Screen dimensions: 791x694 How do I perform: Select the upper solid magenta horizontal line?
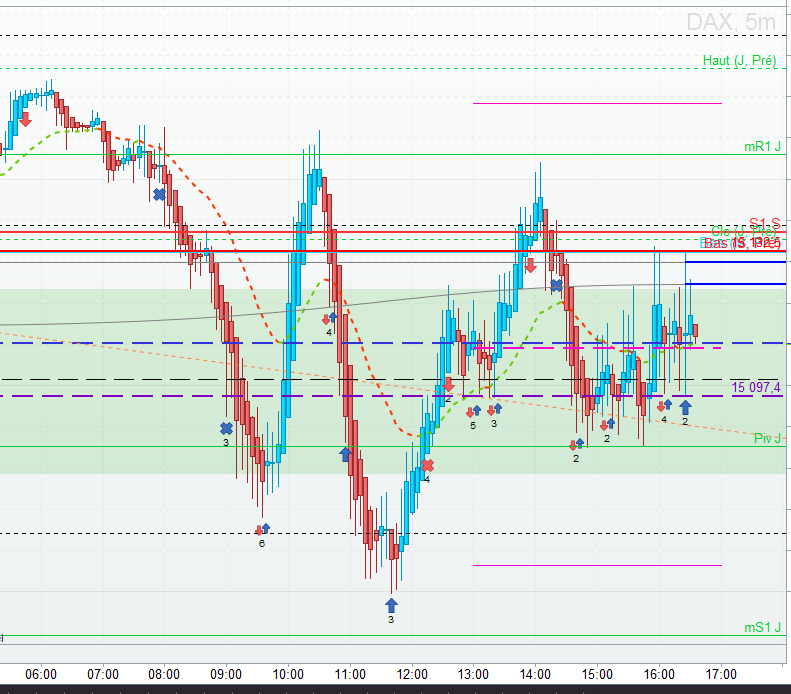tap(597, 103)
